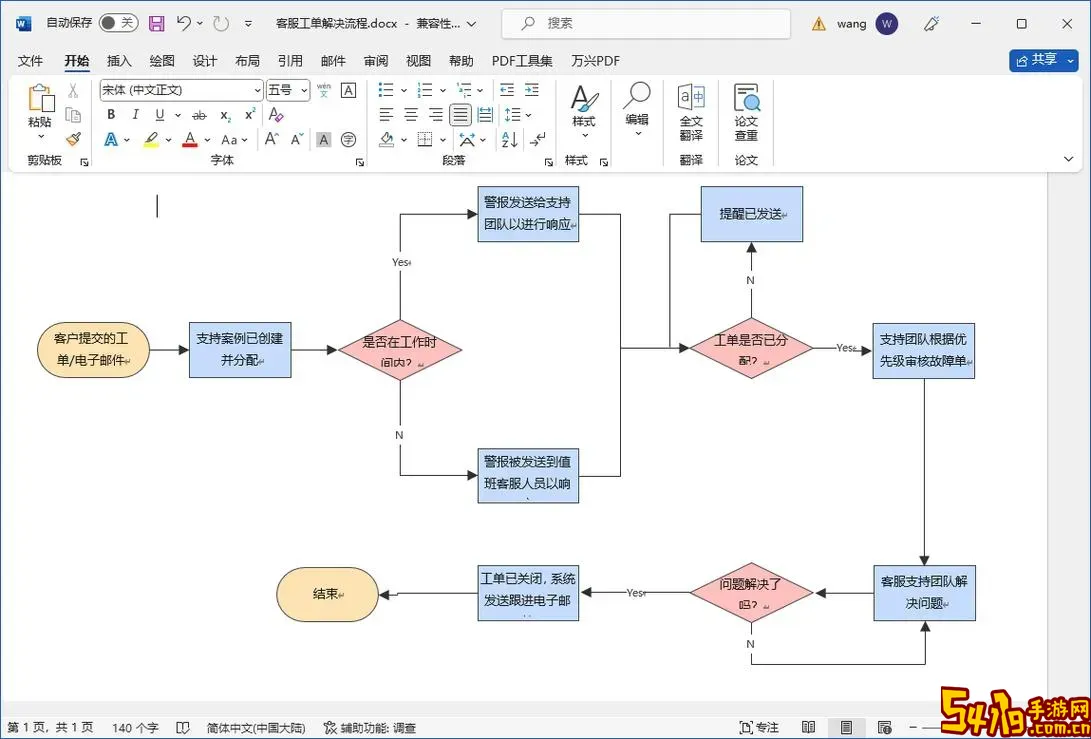Image resolution: width=1091 pixels, height=739 pixels.
Task: Enable Focus mode in status bar
Action: pyautogui.click(x=758, y=728)
